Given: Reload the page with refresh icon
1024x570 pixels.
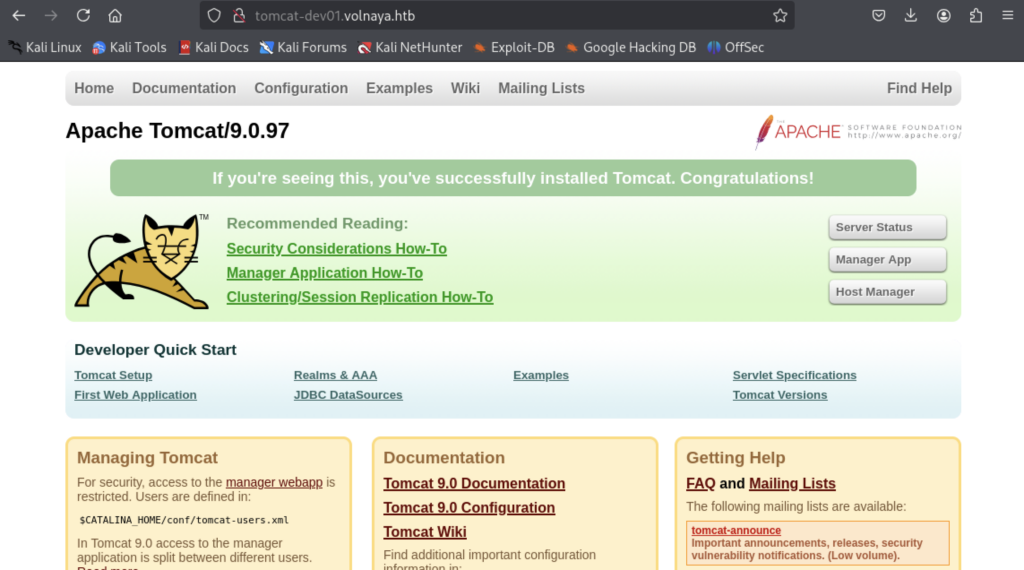Looking at the screenshot, I should [83, 16].
